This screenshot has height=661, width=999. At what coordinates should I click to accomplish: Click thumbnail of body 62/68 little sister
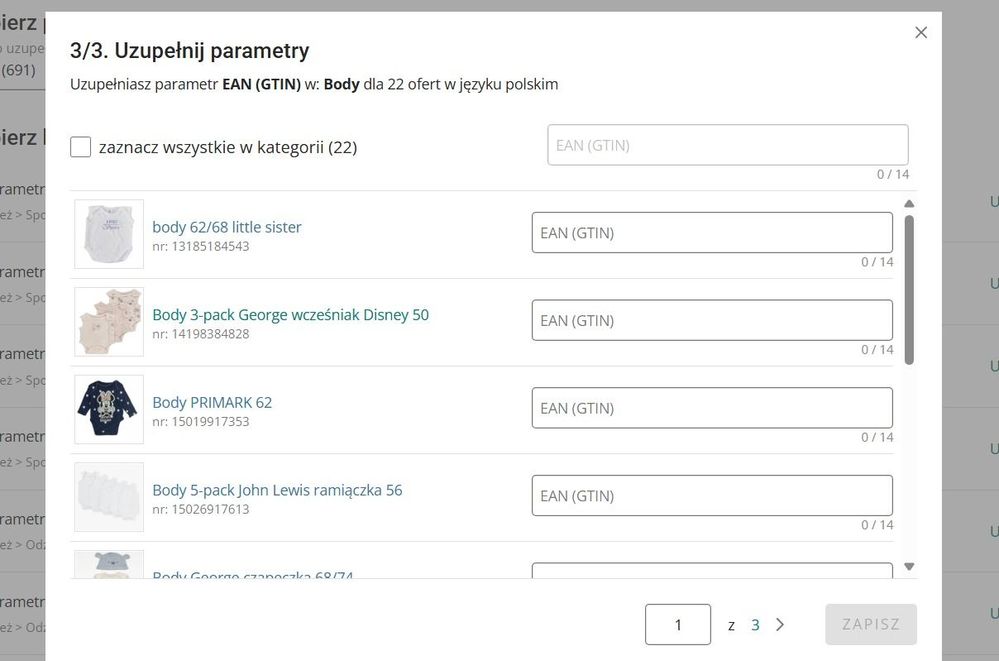(109, 234)
